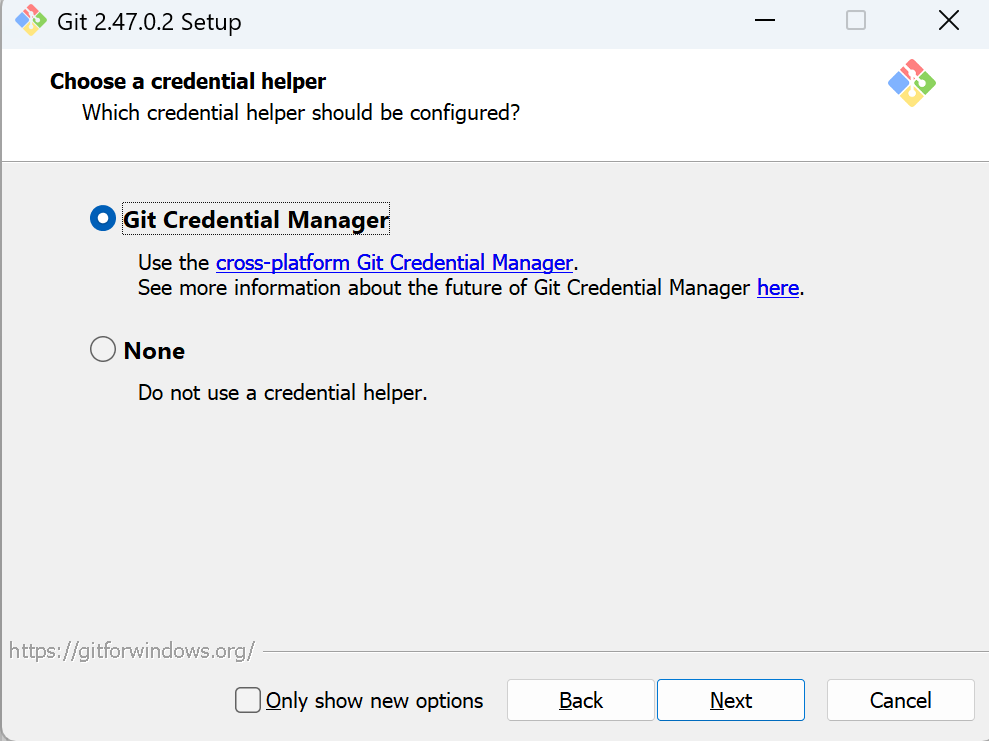Click the Git logo in the header banner
Screen dimensions: 989x741
tap(911, 83)
